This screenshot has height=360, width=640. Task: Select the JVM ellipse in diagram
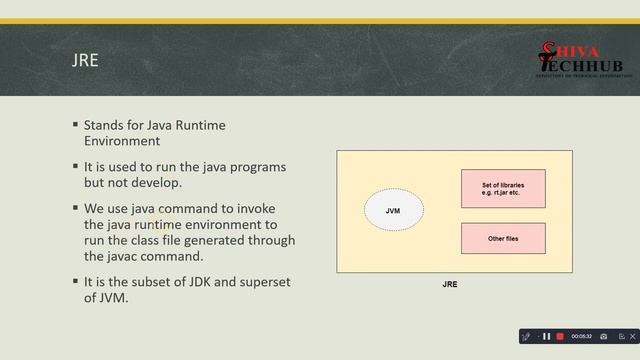coord(394,210)
